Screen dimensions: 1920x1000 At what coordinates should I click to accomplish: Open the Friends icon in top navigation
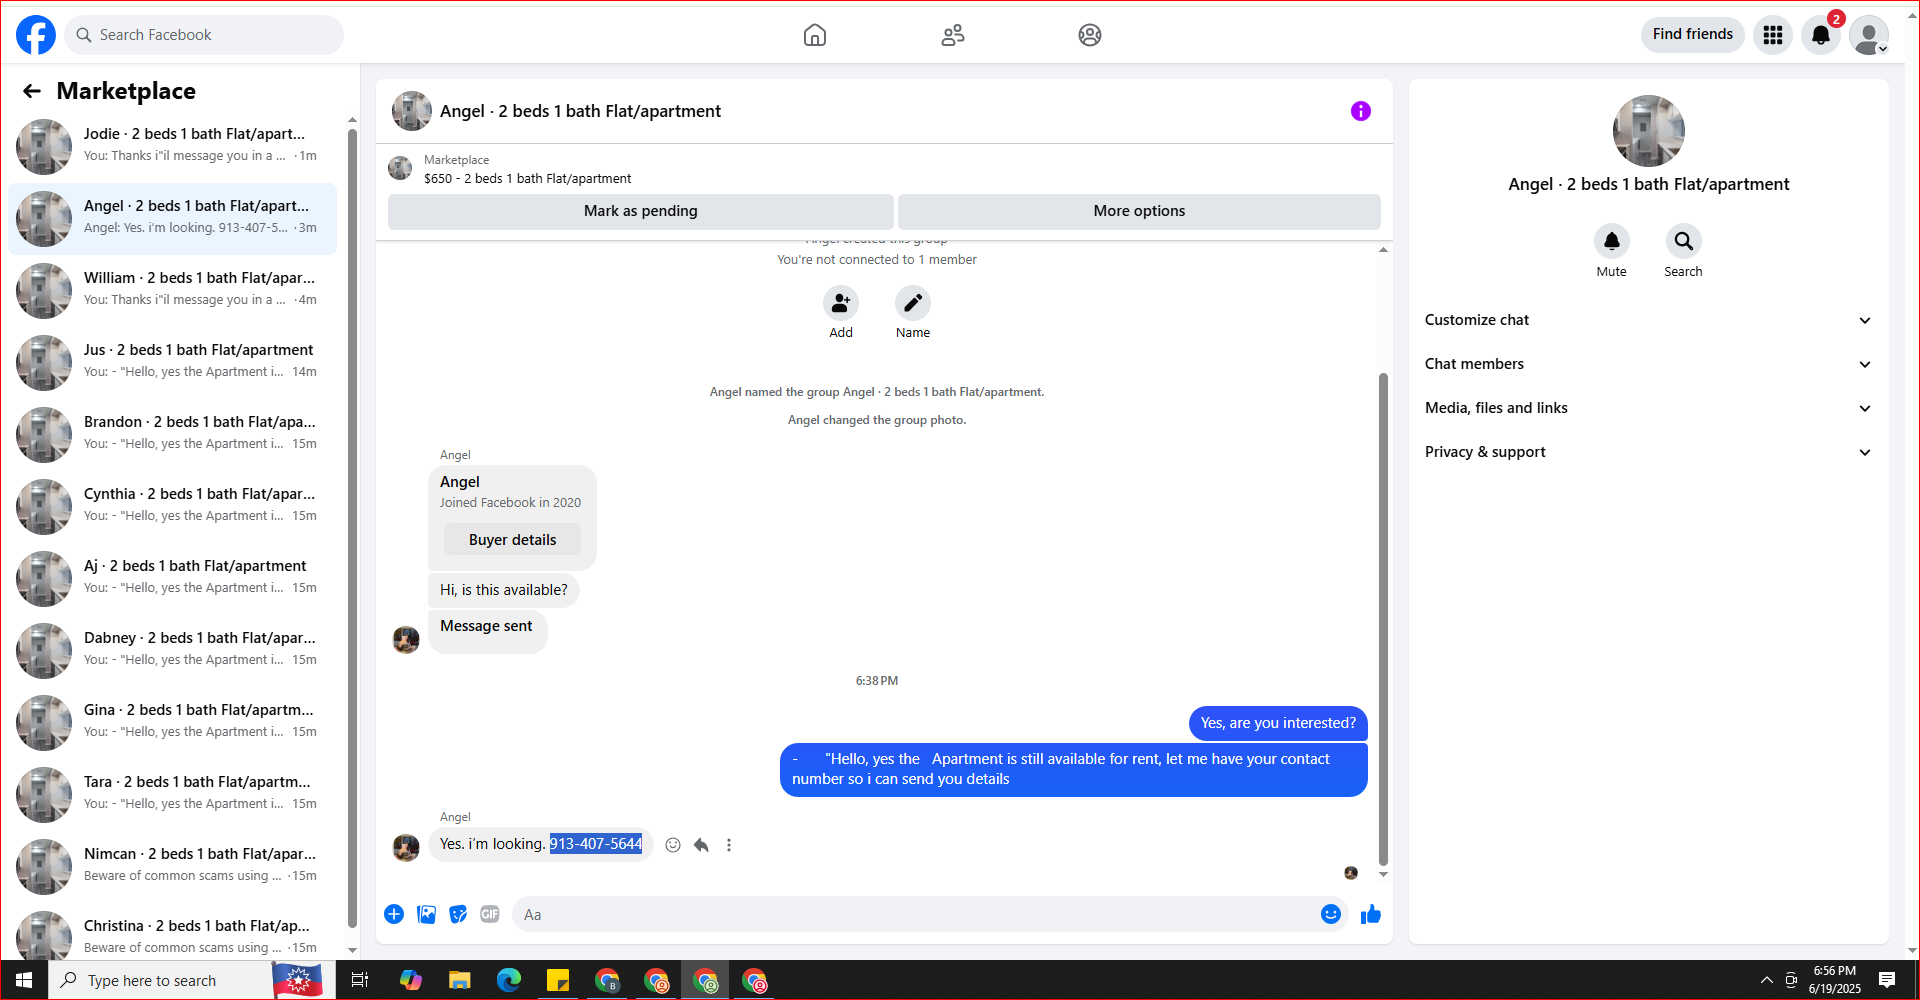pyautogui.click(x=953, y=35)
